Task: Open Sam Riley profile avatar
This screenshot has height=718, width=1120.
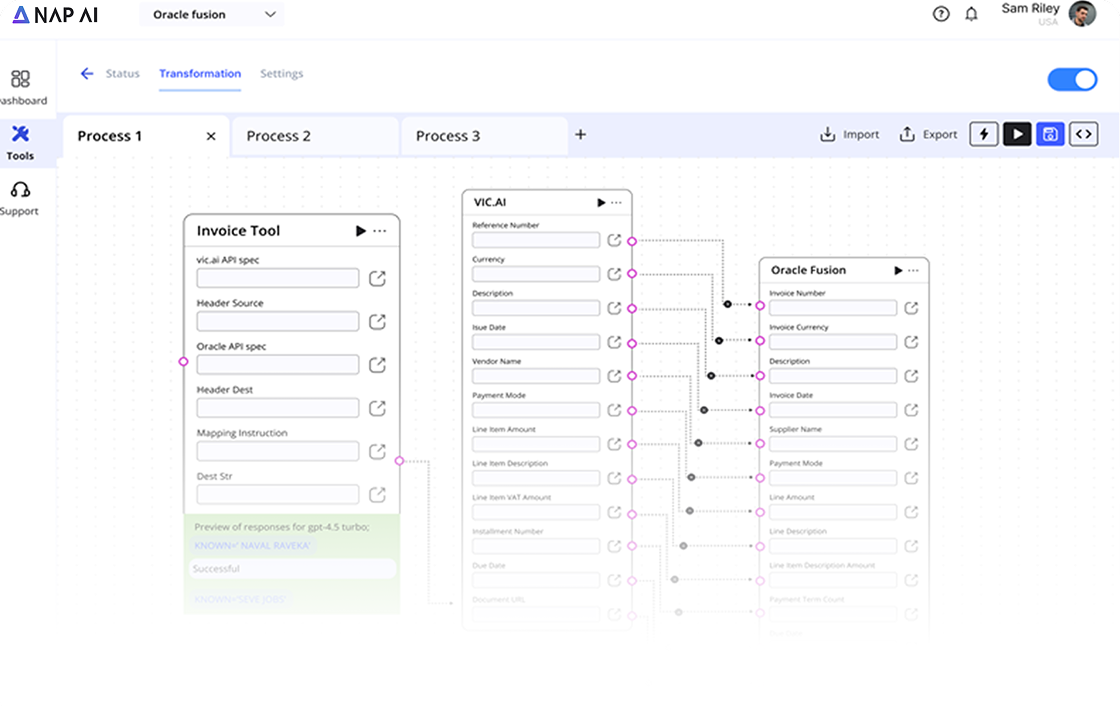Action: click(1082, 14)
